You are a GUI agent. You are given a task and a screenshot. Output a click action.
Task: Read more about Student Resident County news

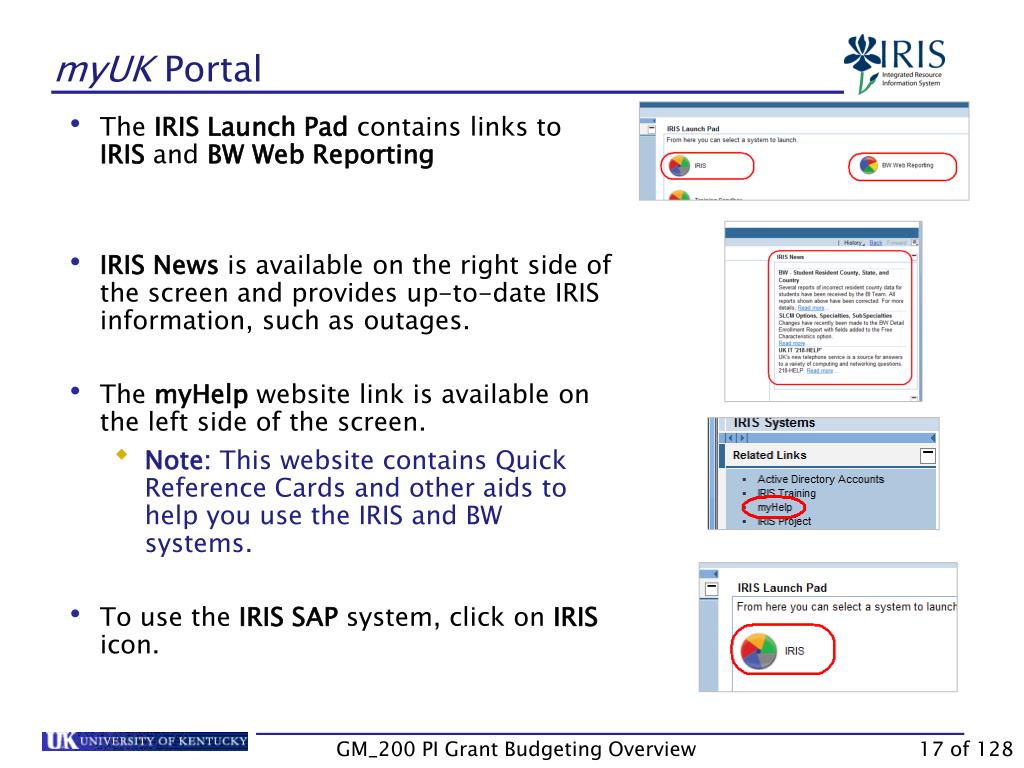point(810,308)
